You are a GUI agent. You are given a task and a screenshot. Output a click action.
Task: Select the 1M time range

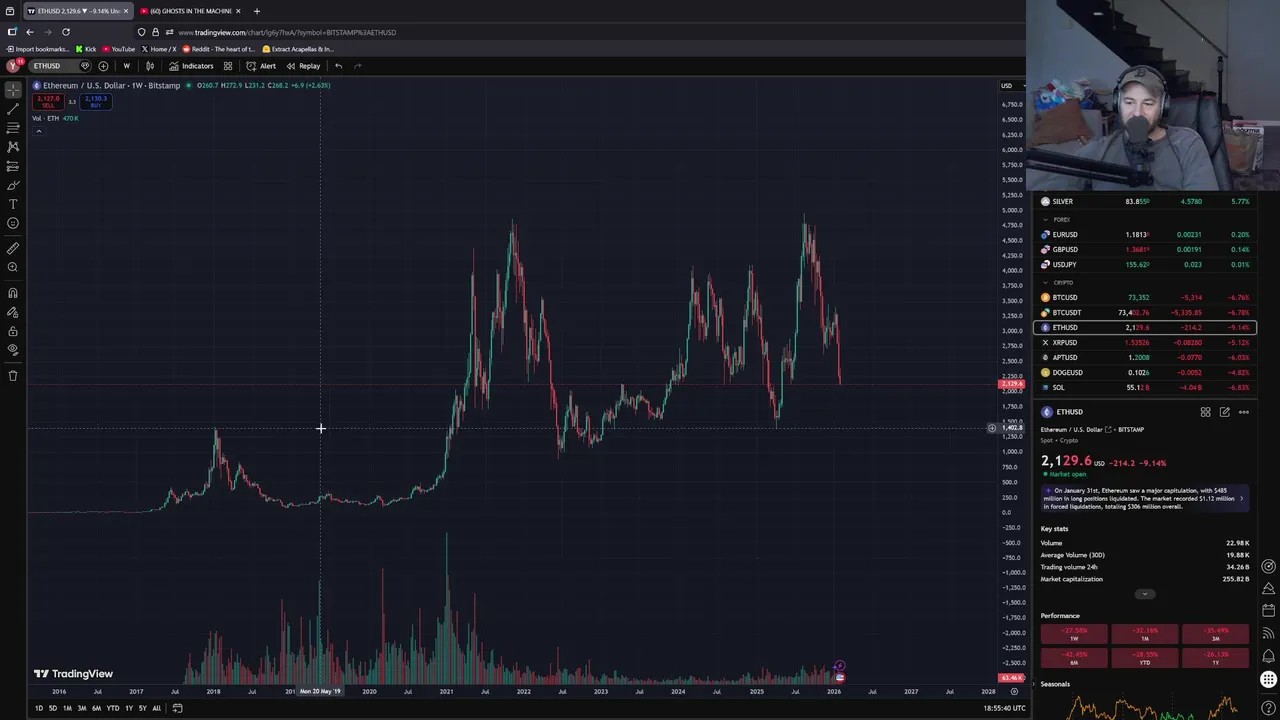pyautogui.click(x=67, y=708)
